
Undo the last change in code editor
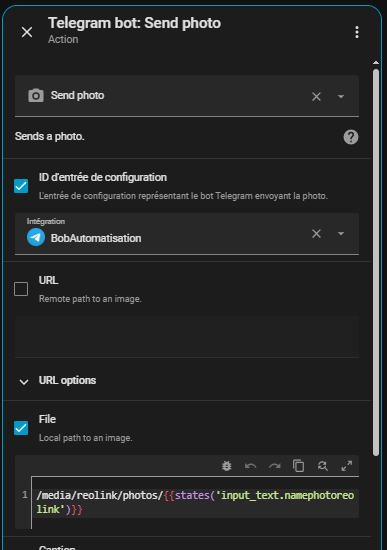pos(251,466)
